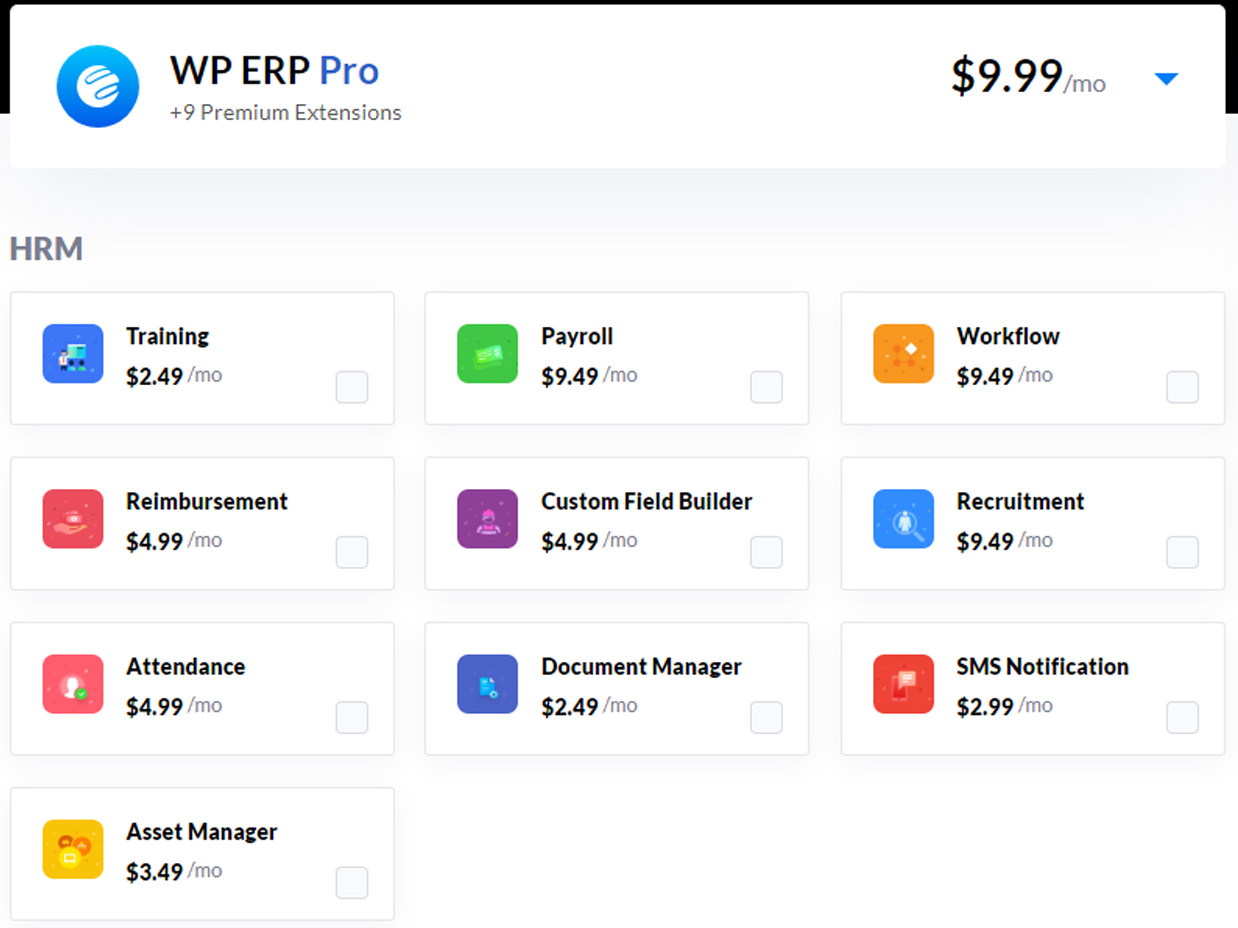The width and height of the screenshot is (1238, 928).
Task: Click the $9.99/mo Pro price
Action: click(x=1028, y=77)
